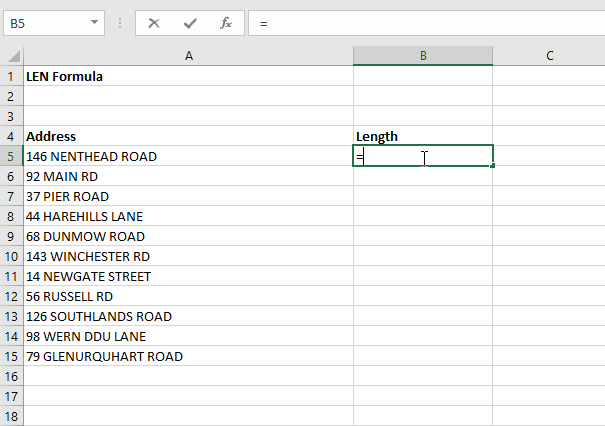The width and height of the screenshot is (605, 426).
Task: Select column A header
Action: (188, 56)
